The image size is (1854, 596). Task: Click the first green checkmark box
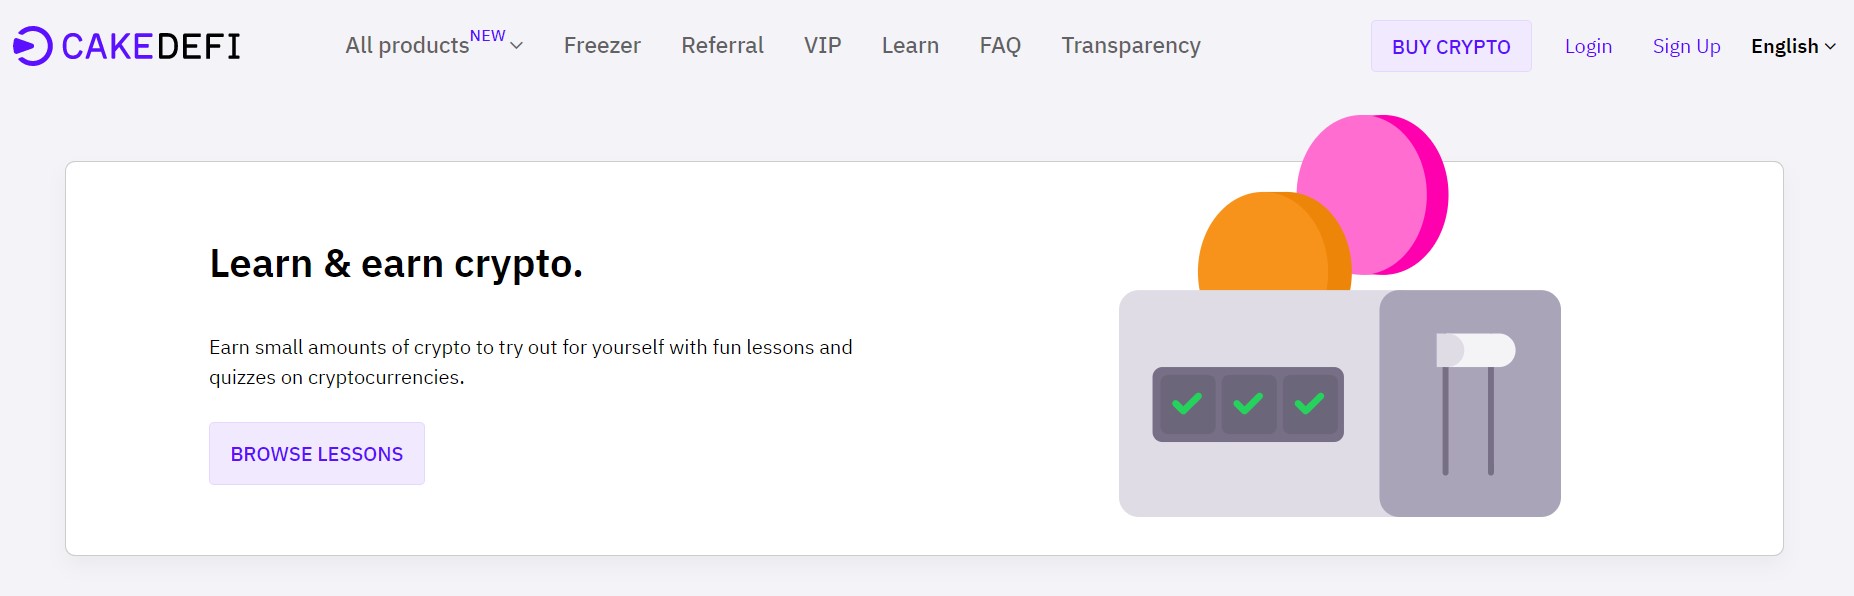pos(1187,404)
